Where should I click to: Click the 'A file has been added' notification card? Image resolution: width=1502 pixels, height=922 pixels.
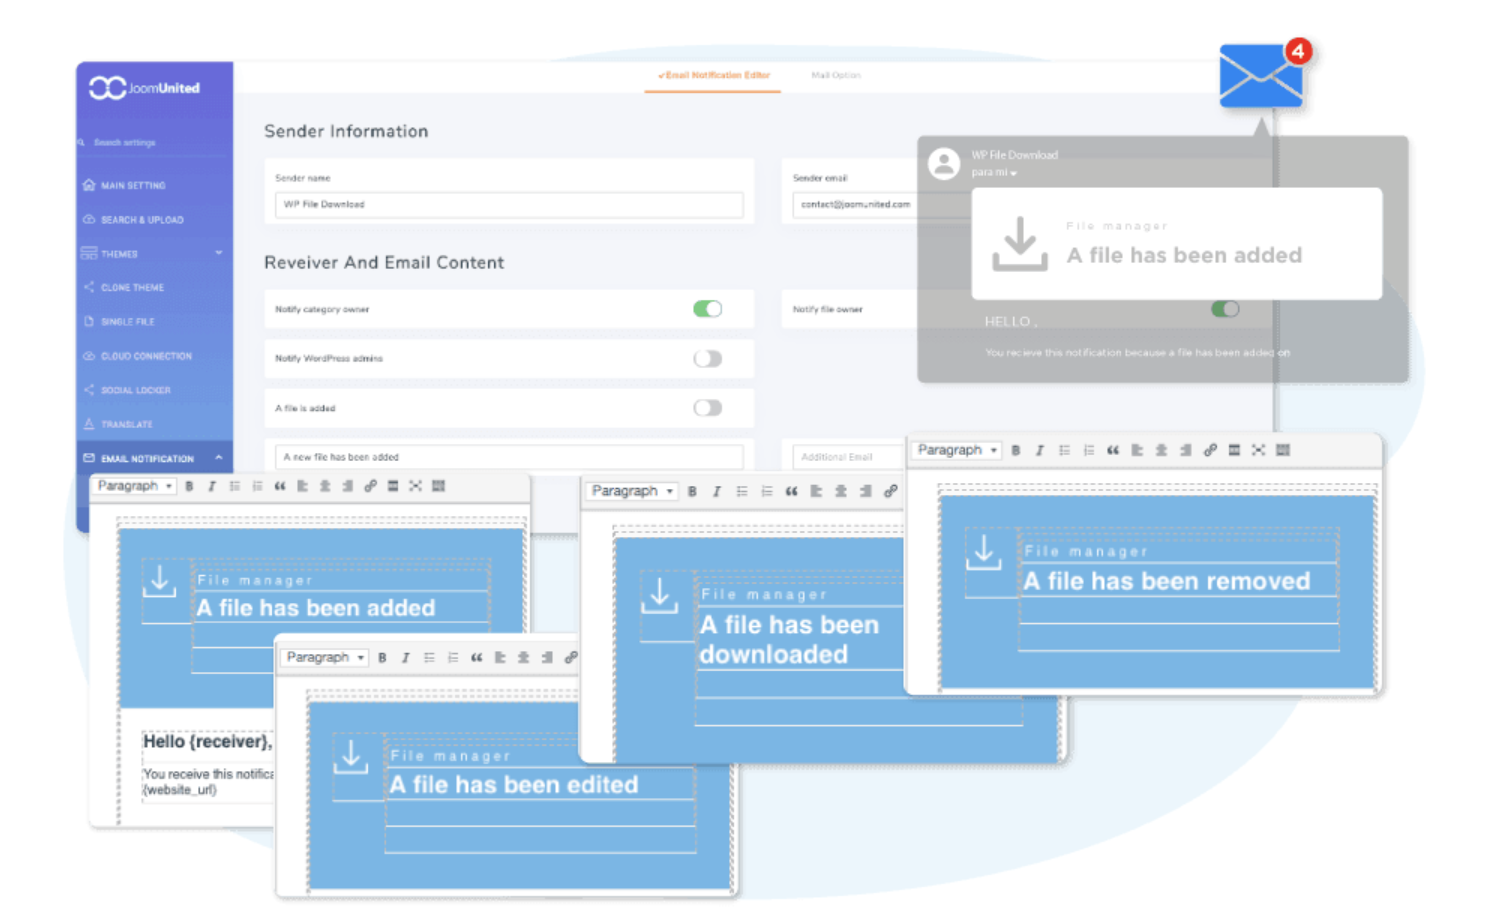(x=1177, y=244)
